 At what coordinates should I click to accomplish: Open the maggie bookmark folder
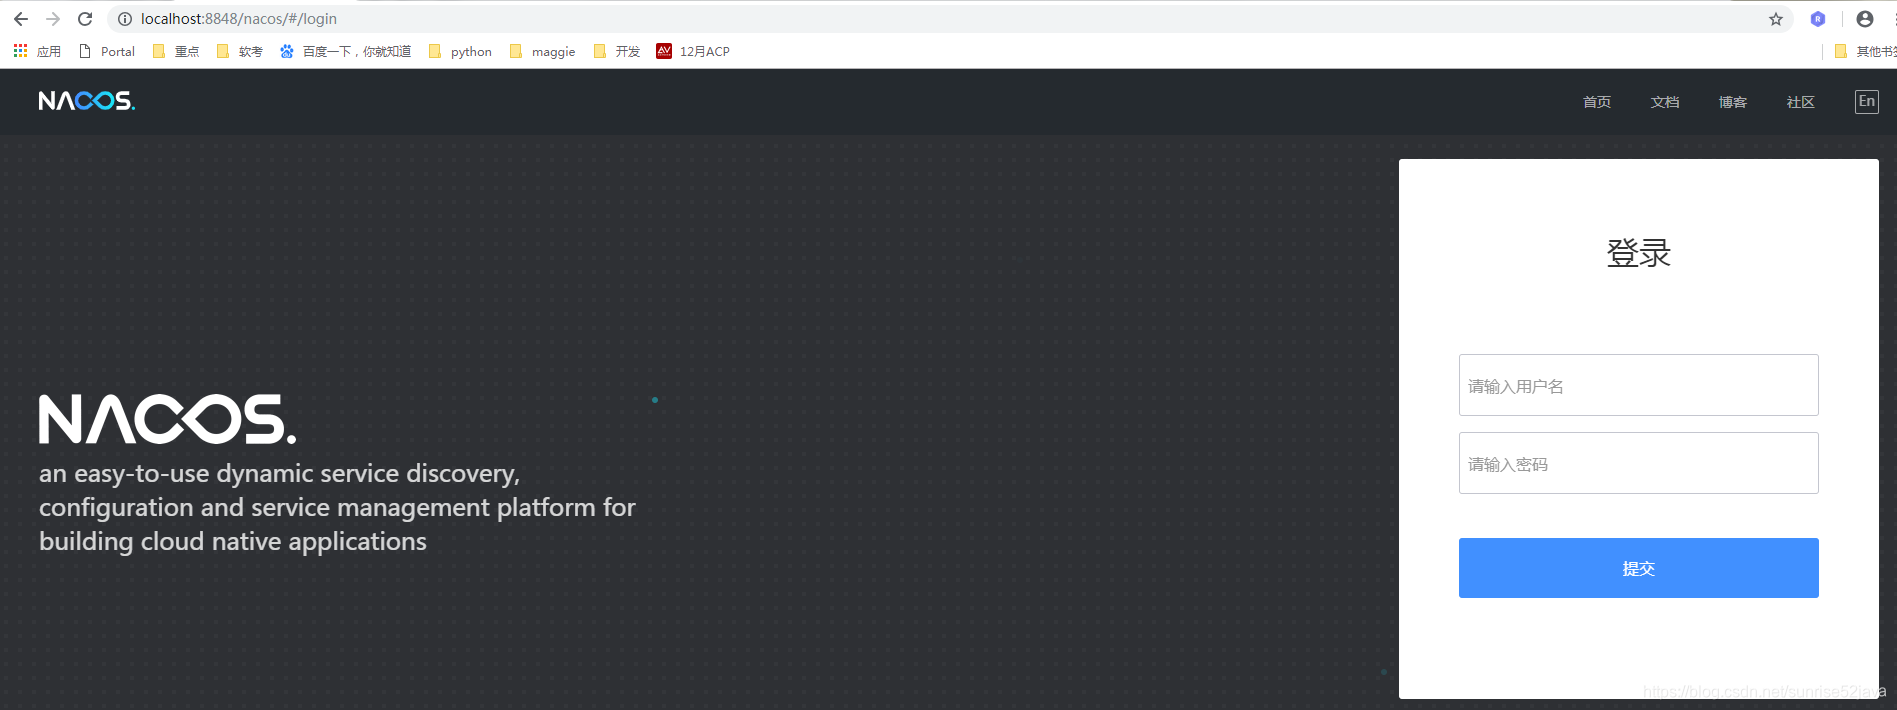pyautogui.click(x=542, y=51)
